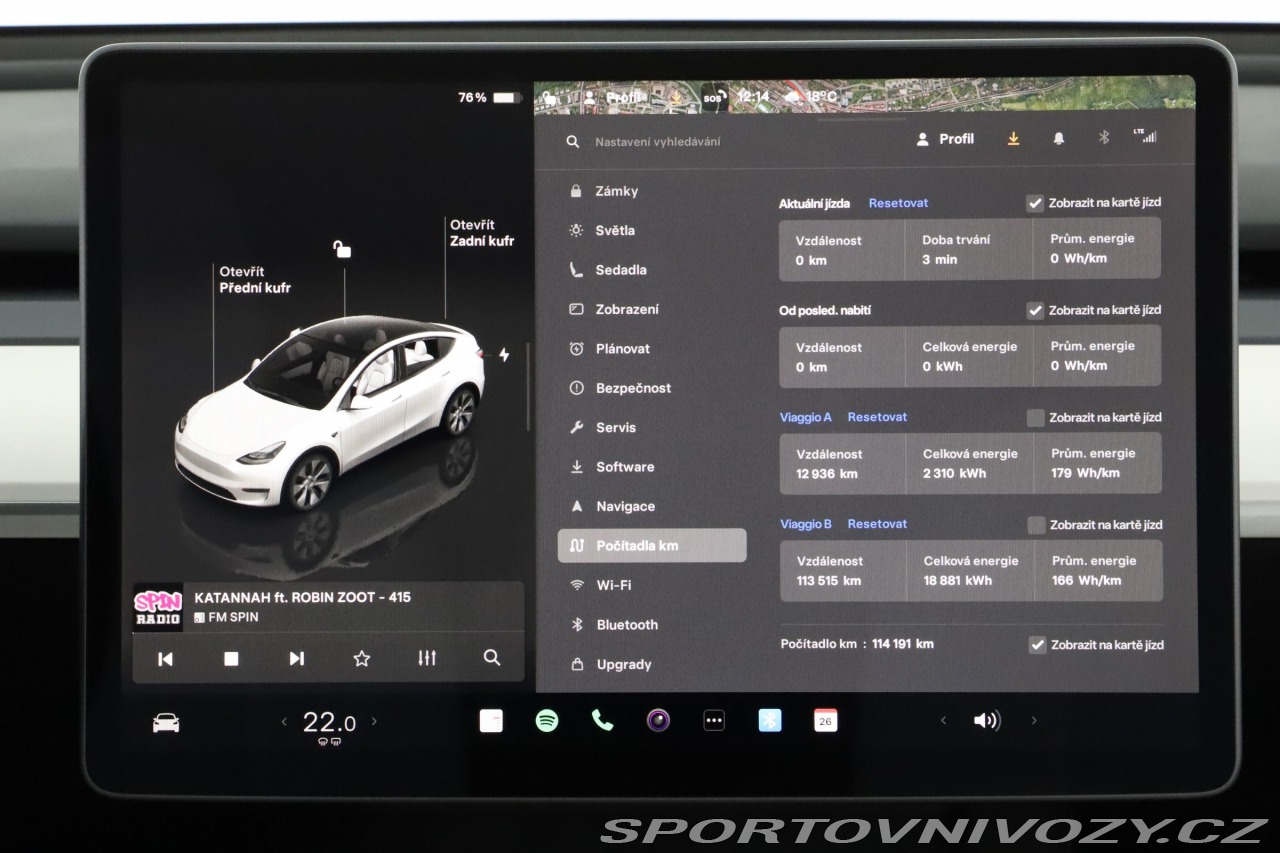Uncheck card display for Aktuální jízda

[x=1036, y=203]
